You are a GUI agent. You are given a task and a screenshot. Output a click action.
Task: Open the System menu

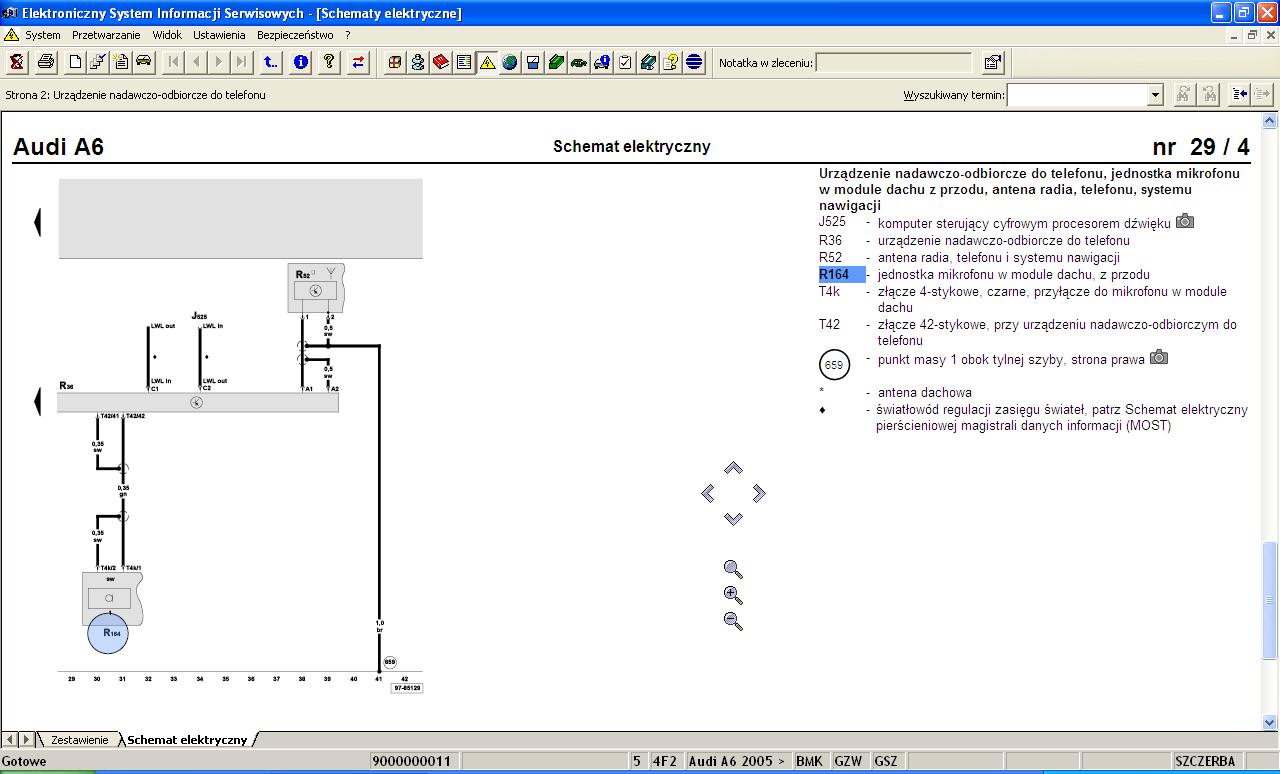[x=43, y=35]
